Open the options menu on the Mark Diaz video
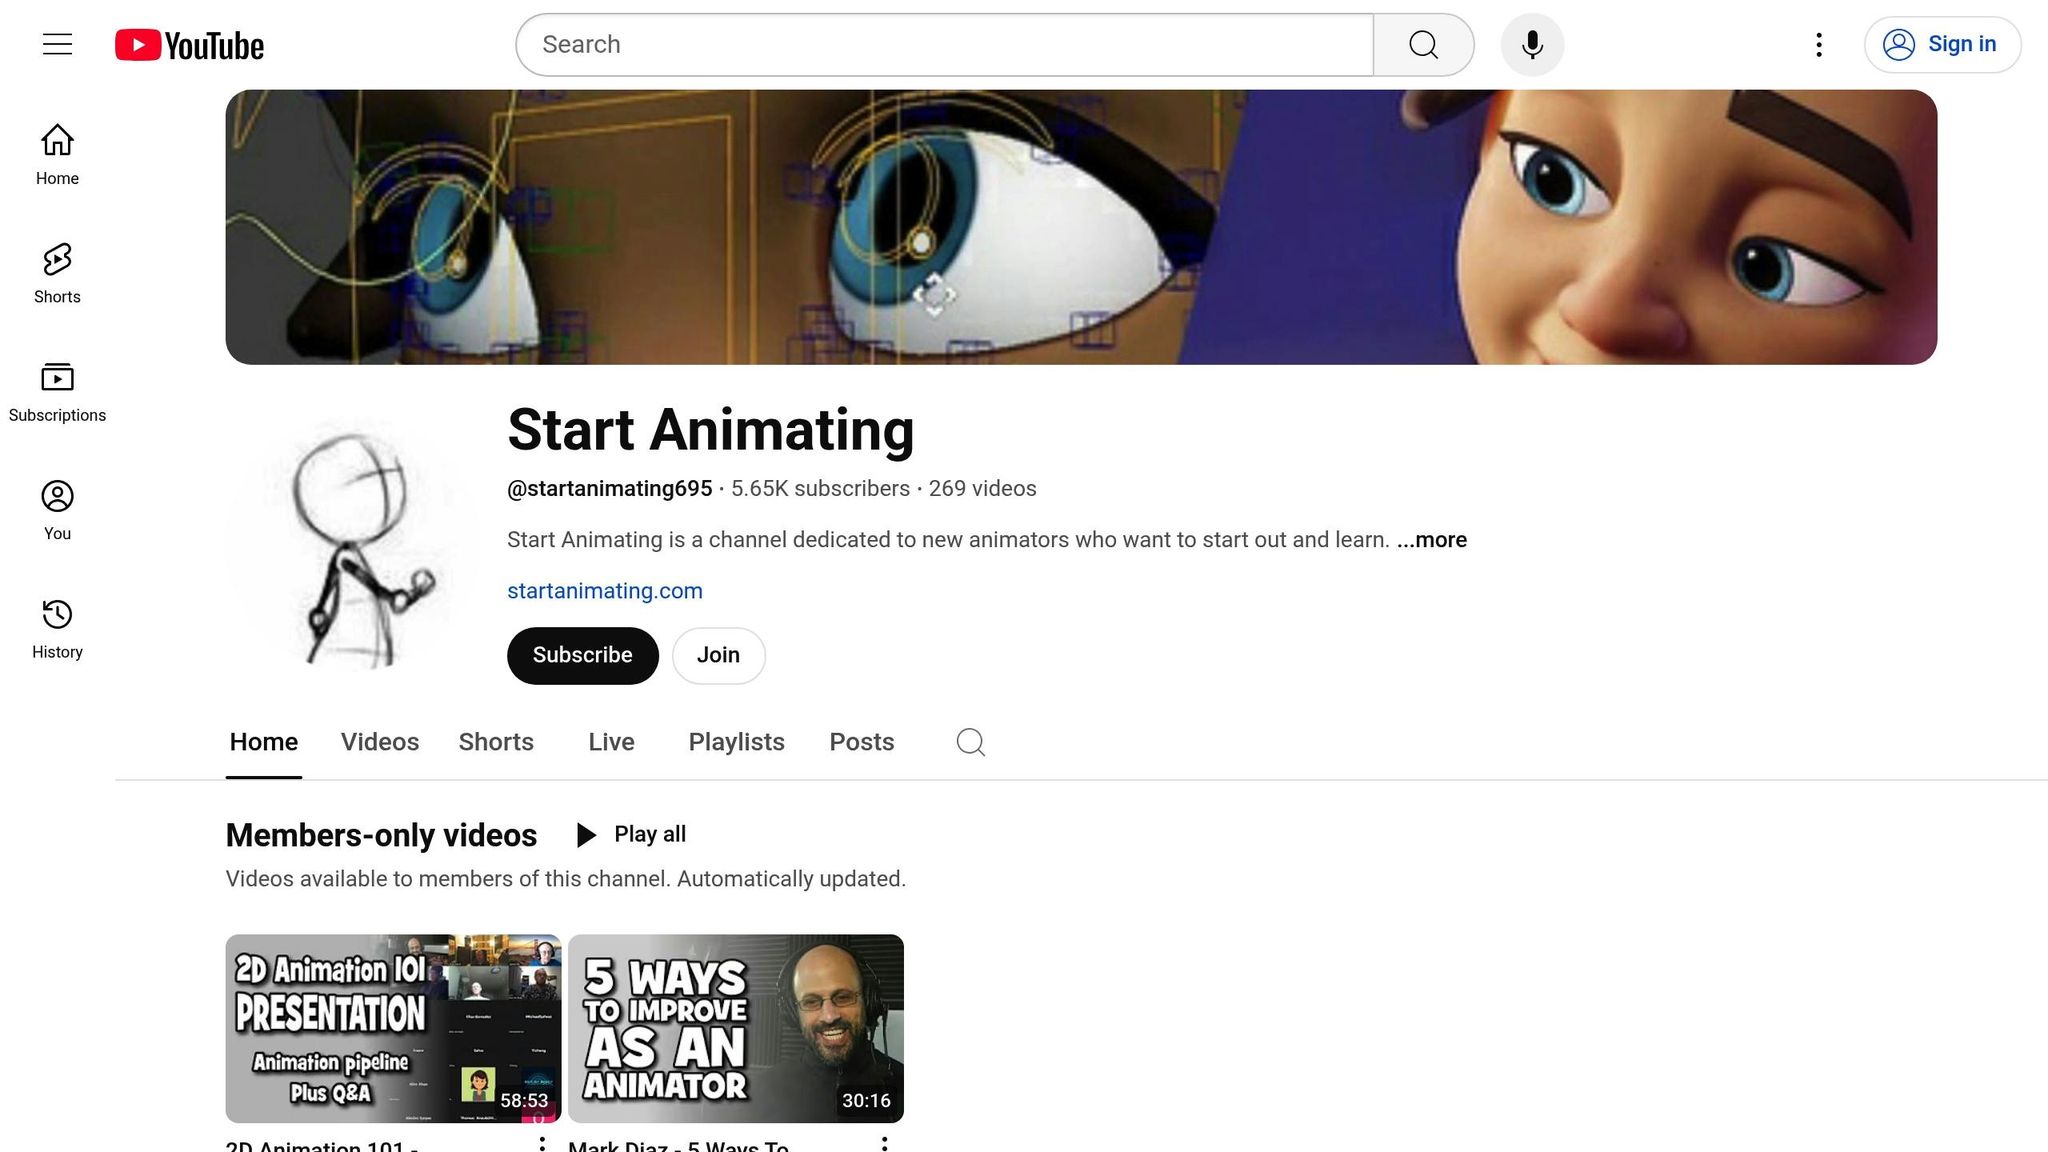Screen dimensions: 2048x1152 [884, 1144]
